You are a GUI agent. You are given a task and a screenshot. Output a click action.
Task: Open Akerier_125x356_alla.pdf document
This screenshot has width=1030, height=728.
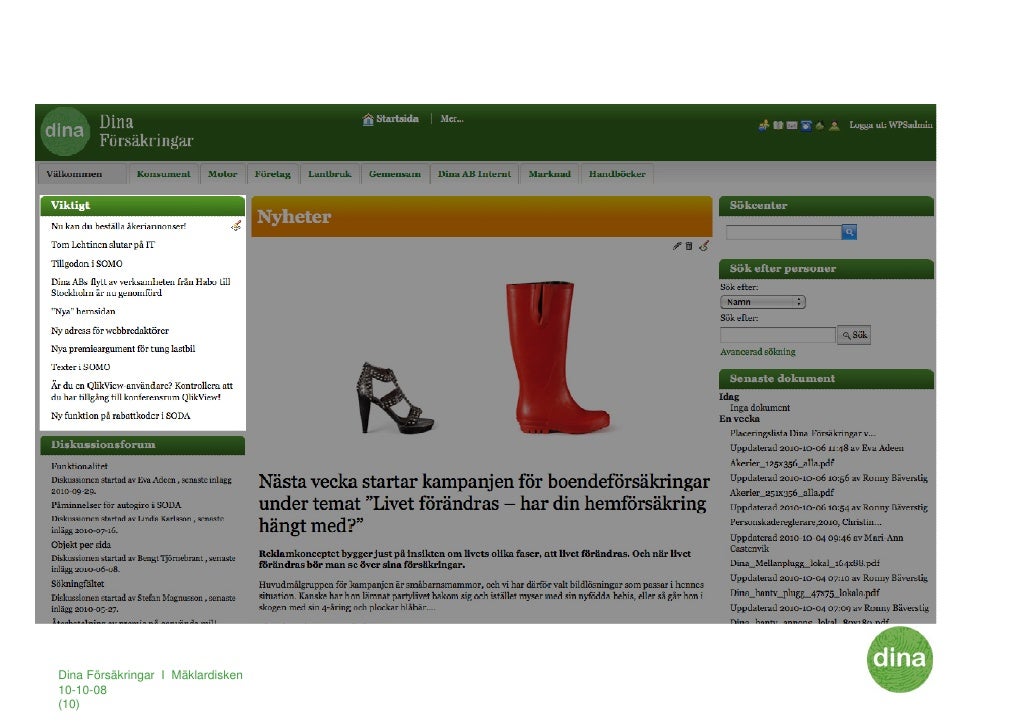tap(782, 463)
